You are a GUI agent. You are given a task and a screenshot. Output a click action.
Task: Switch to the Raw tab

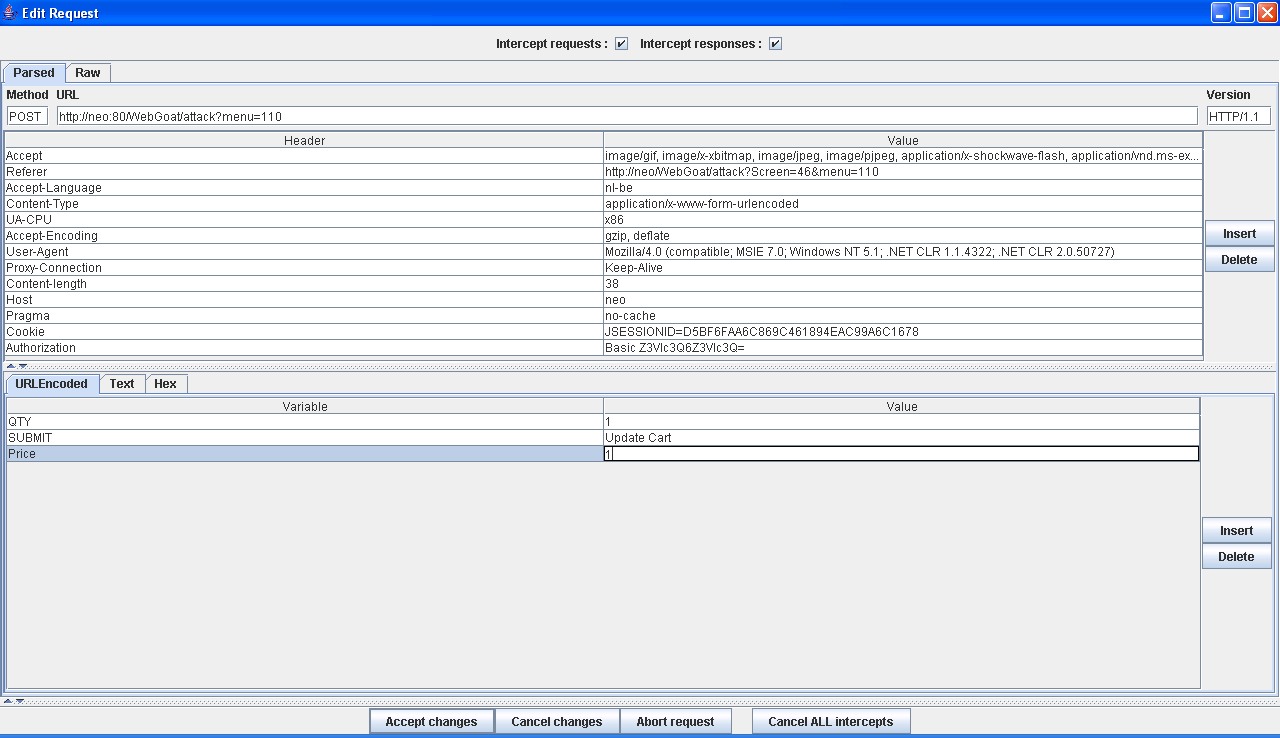click(88, 73)
